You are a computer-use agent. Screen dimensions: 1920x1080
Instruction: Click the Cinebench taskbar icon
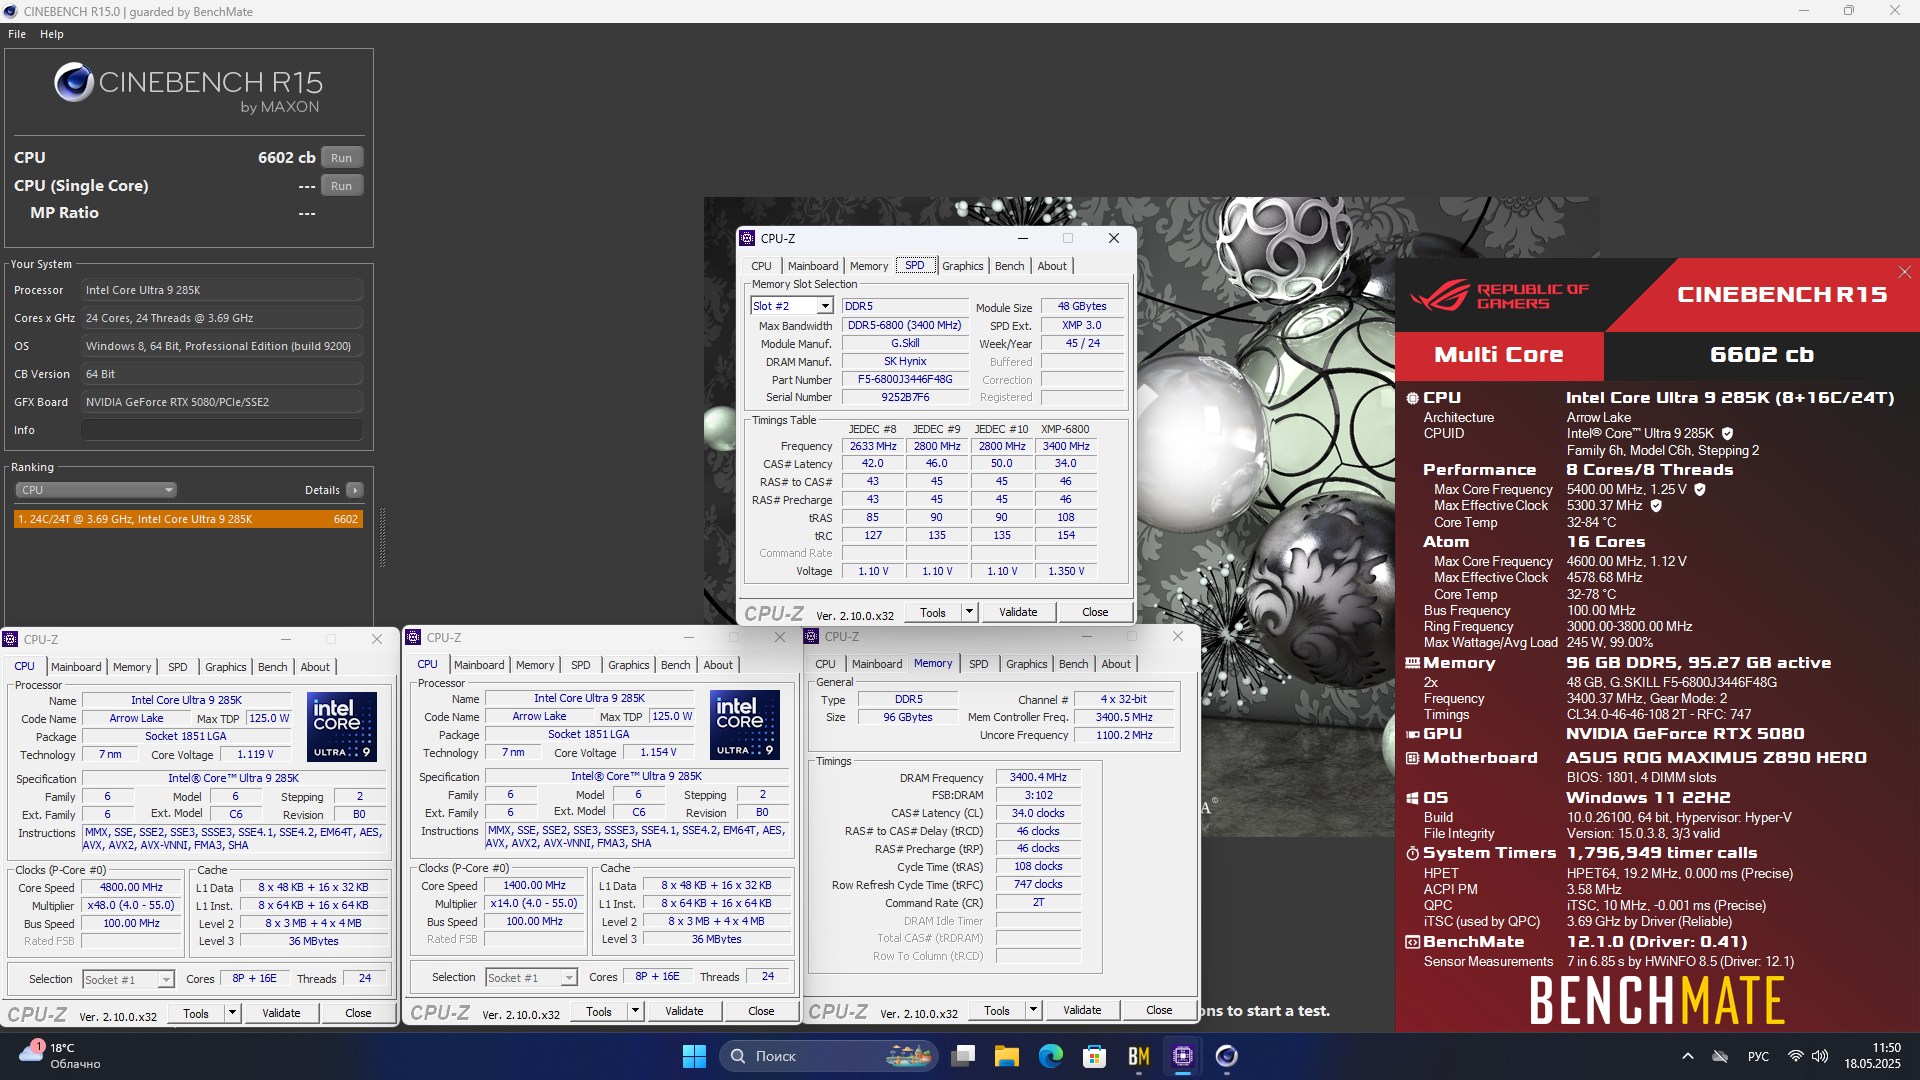click(1227, 1056)
